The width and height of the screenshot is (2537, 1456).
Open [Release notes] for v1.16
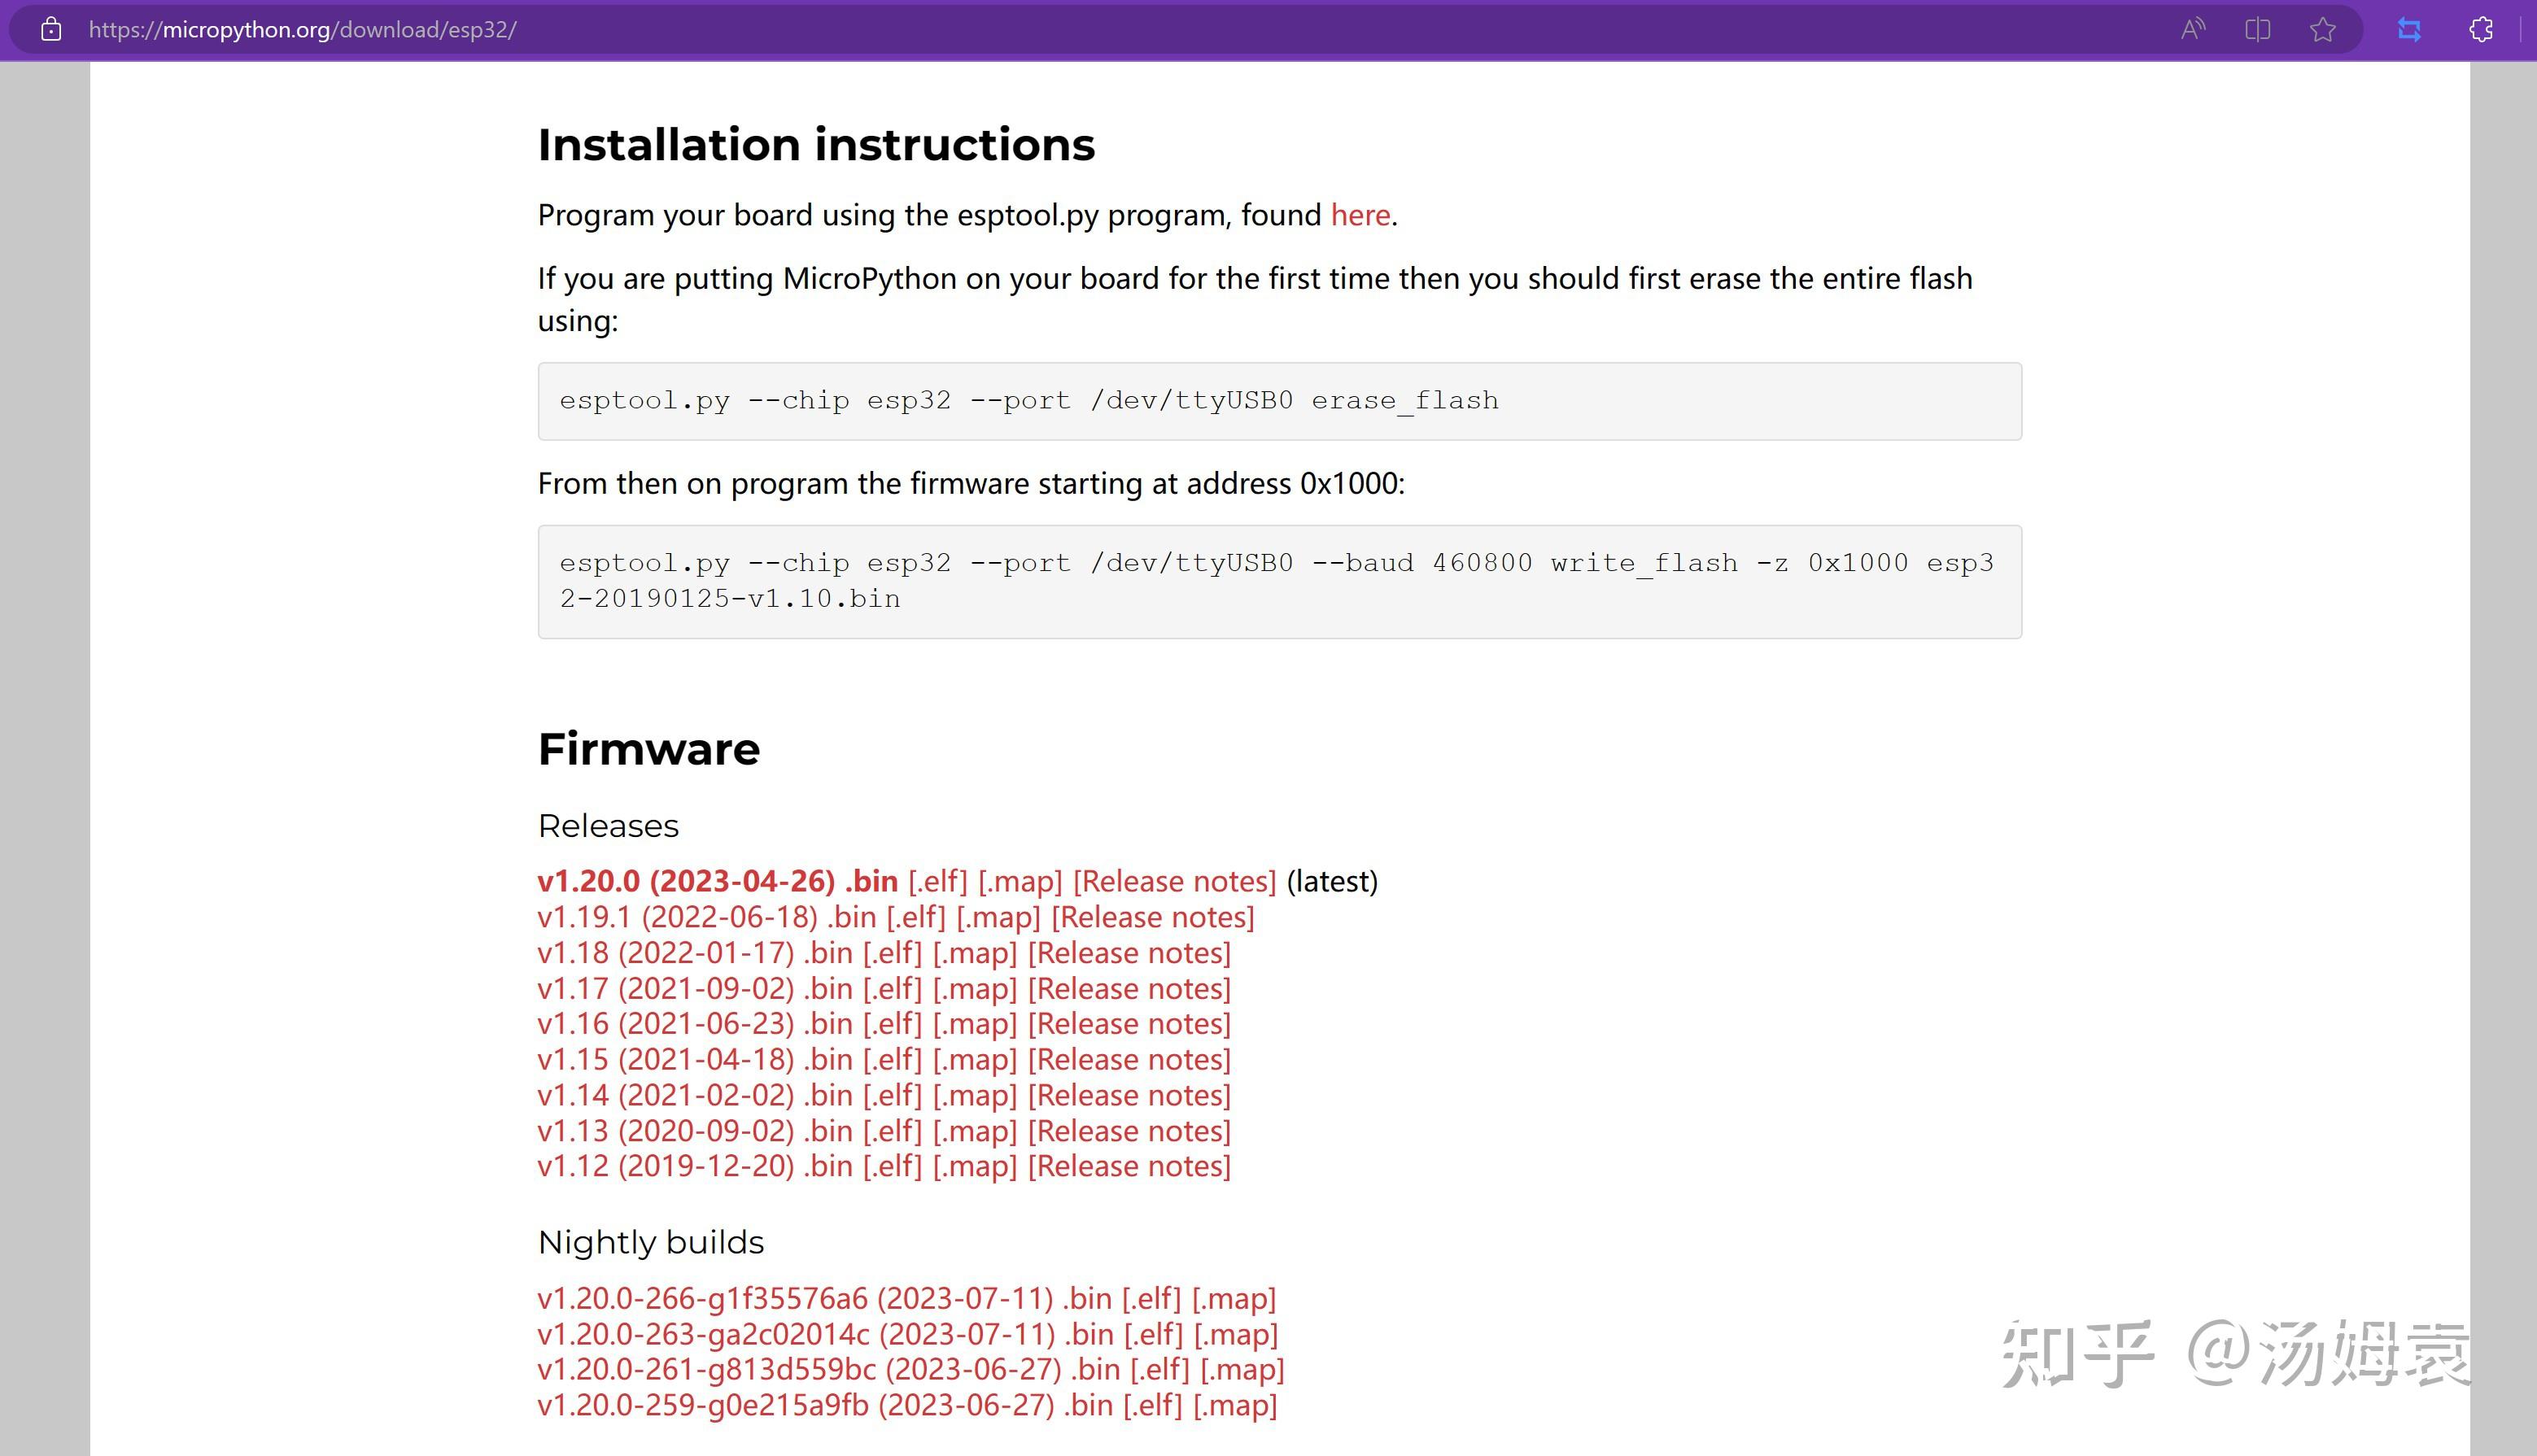(x=1129, y=1024)
